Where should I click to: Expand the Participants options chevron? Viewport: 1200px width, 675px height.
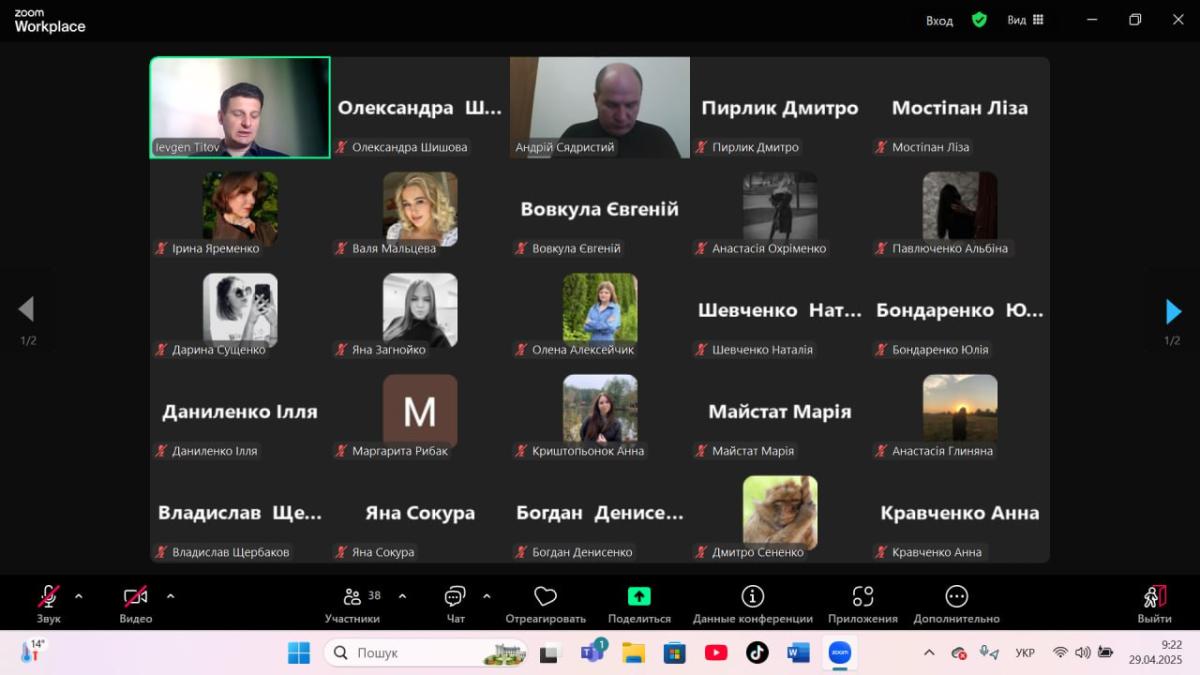coord(402,597)
